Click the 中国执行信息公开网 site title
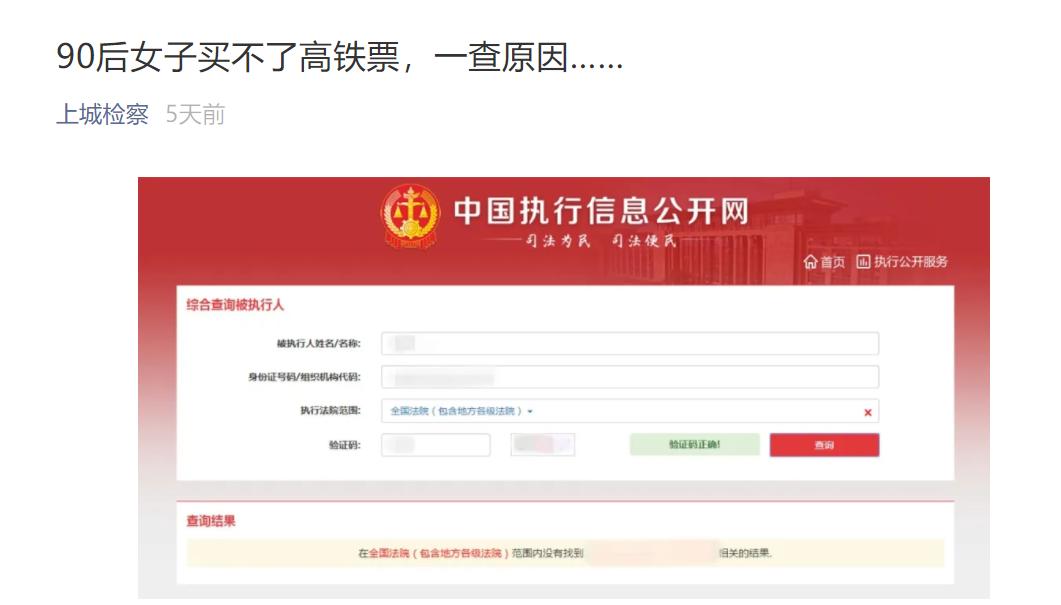1061x605 pixels. point(601,210)
